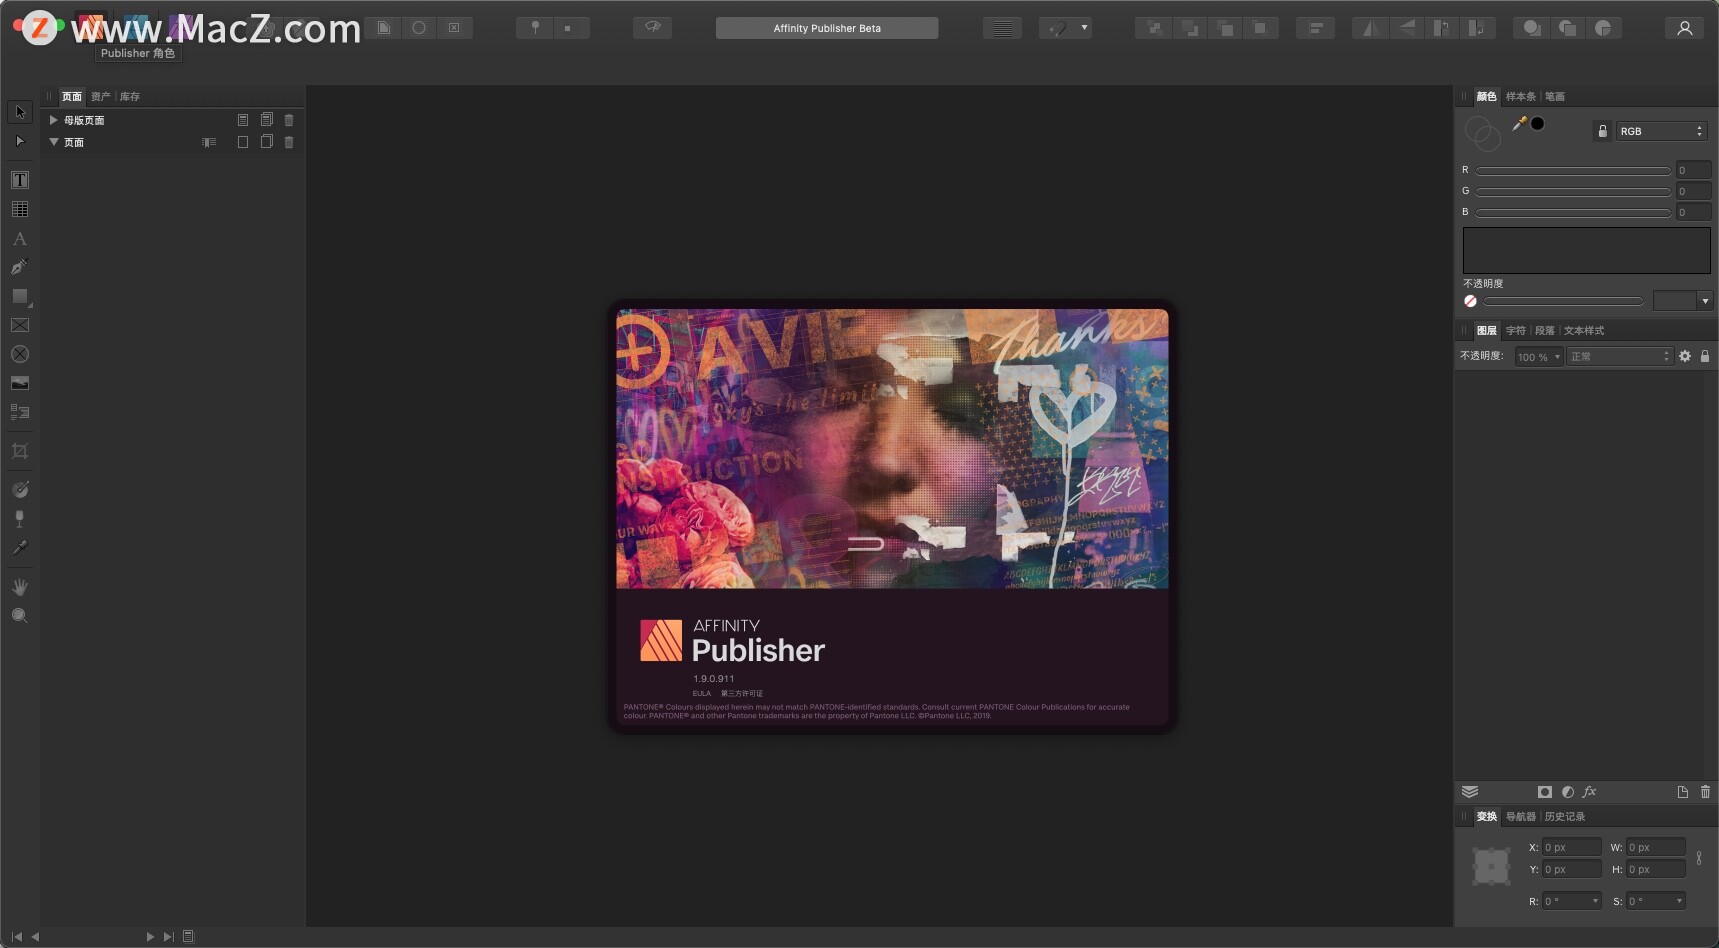The width and height of the screenshot is (1719, 948).
Task: Toggle the Preview Mode toolbar button
Action: coord(652,27)
